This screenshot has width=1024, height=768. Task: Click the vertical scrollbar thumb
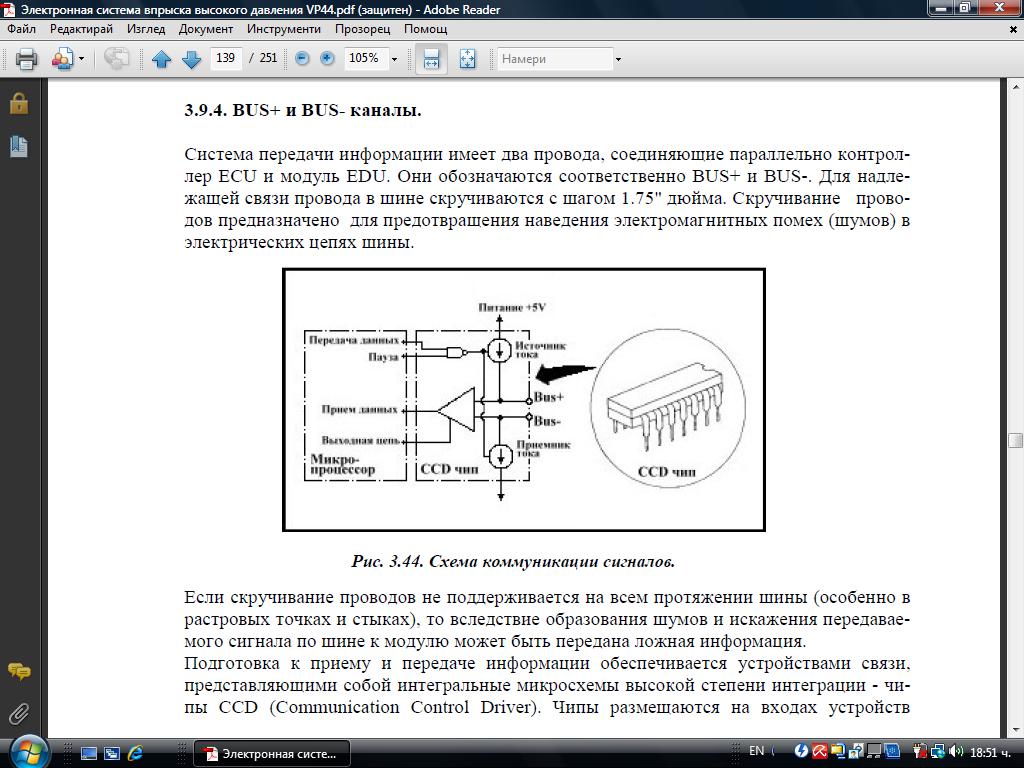click(1016, 440)
